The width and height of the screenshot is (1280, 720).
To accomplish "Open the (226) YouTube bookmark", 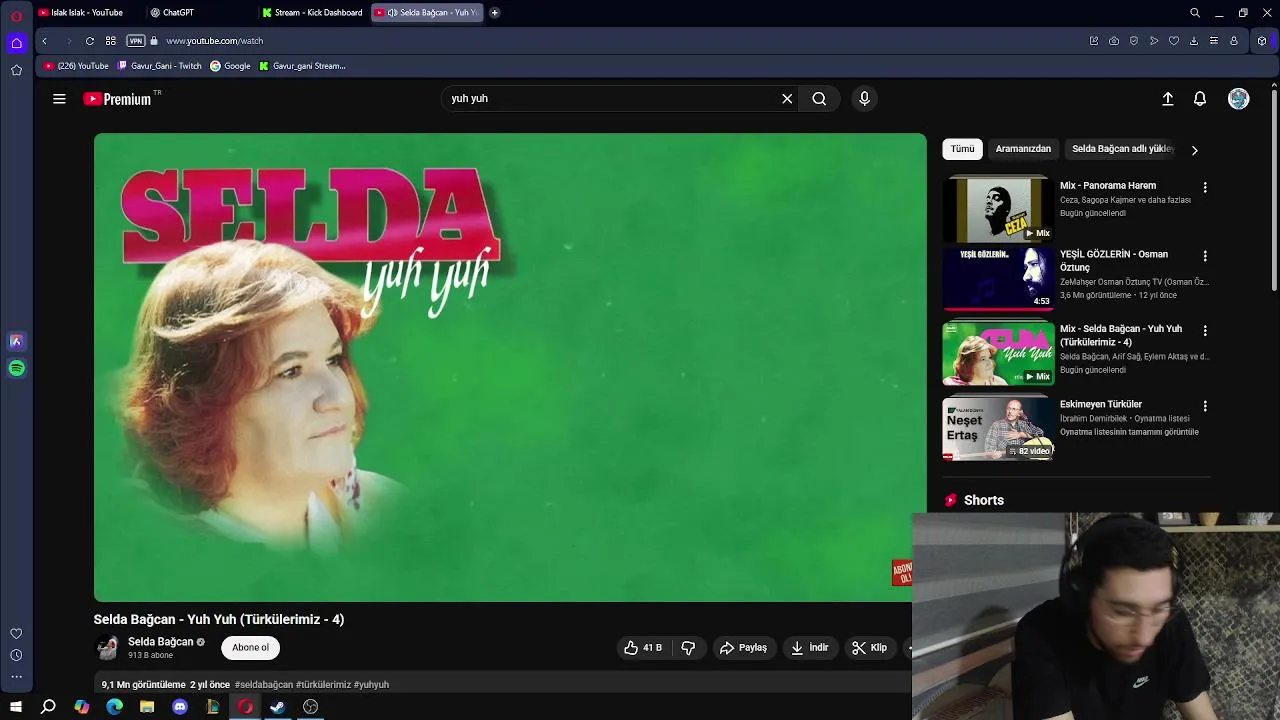I will 76,66.
